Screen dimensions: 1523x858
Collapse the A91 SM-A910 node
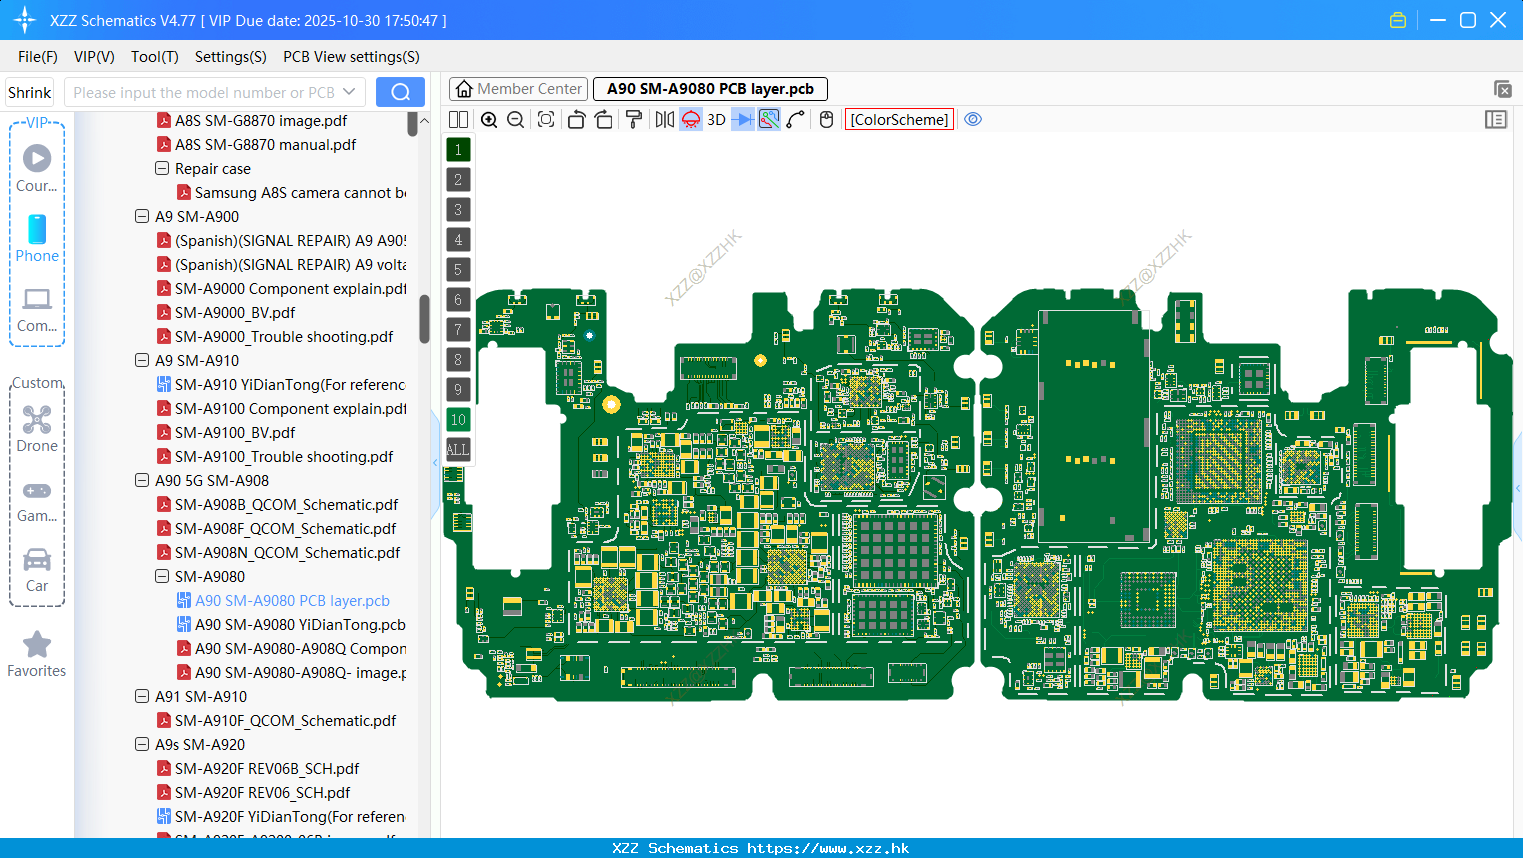[142, 696]
